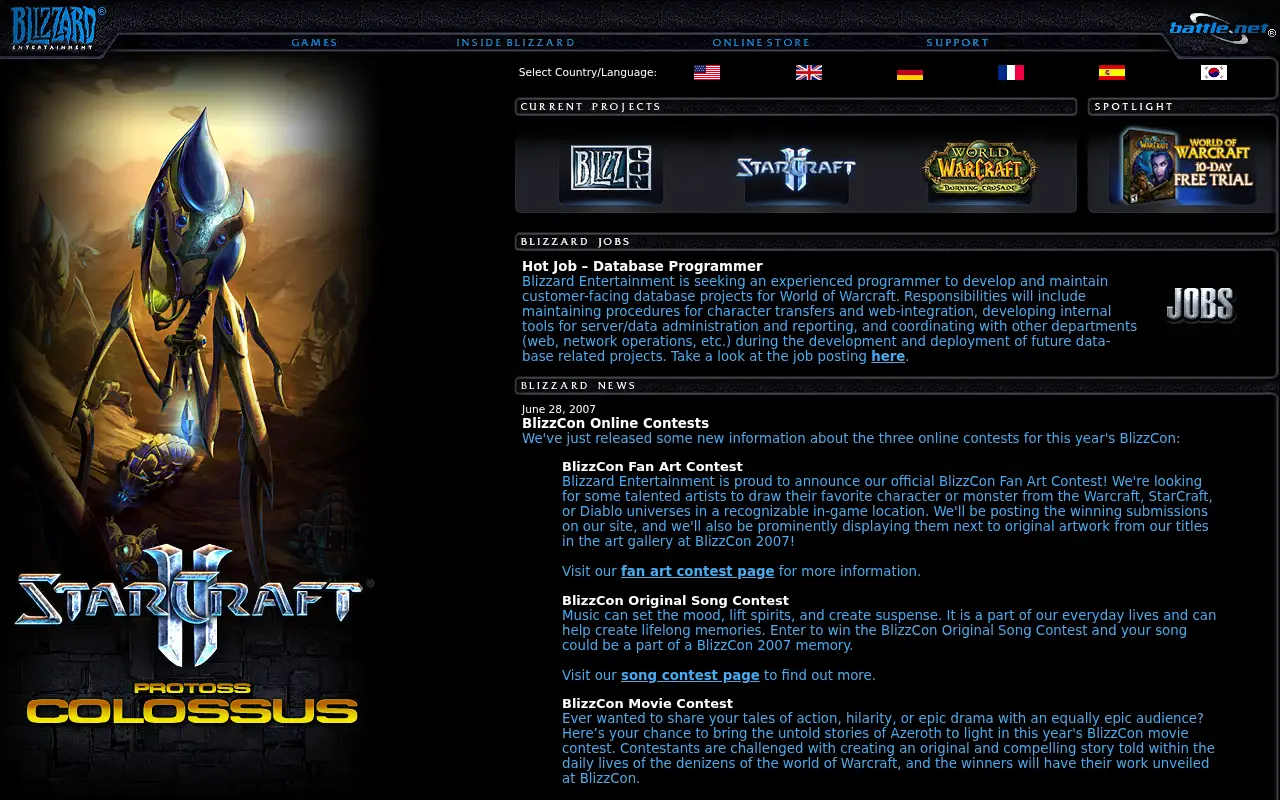Viewport: 1280px width, 800px height.
Task: Click the BlizzCon Original Song Contest heading
Action: [x=675, y=601]
